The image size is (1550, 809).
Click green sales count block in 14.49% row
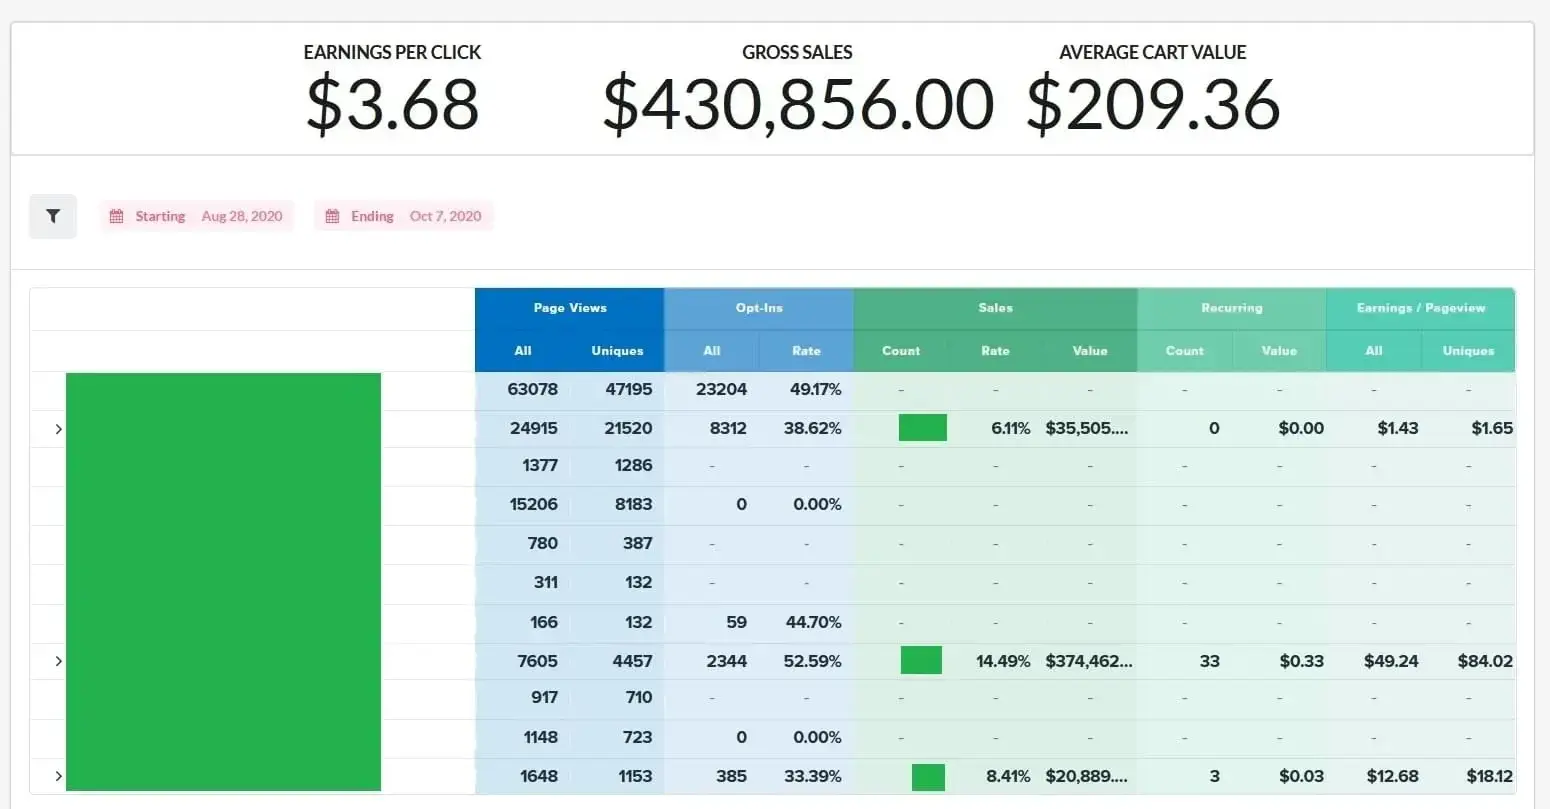[x=921, y=660]
